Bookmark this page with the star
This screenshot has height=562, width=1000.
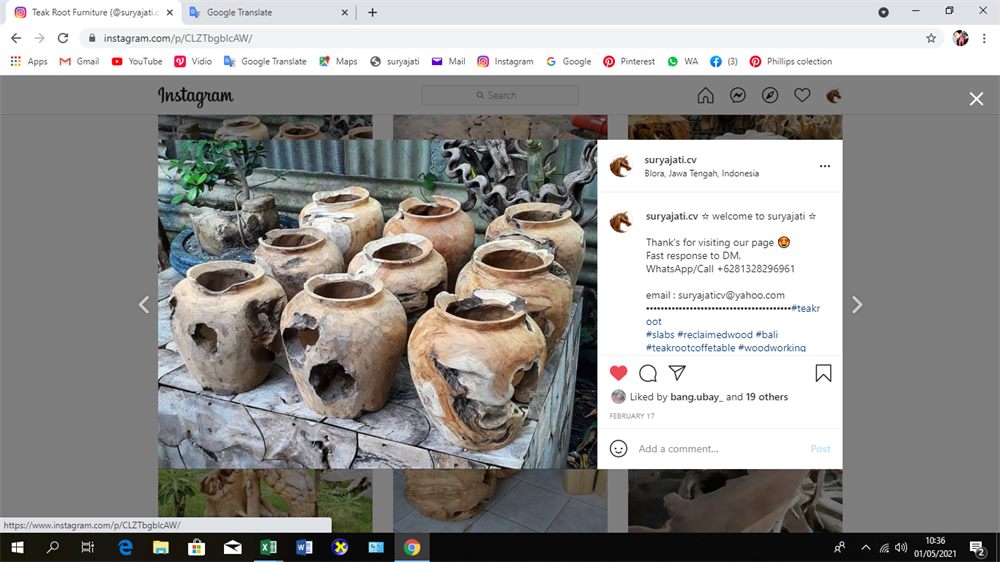pos(931,38)
